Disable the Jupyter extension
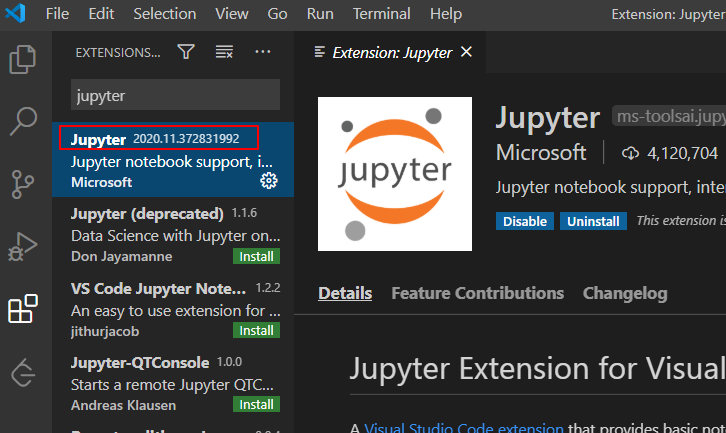Viewport: 726px width, 433px height. pyautogui.click(x=525, y=221)
